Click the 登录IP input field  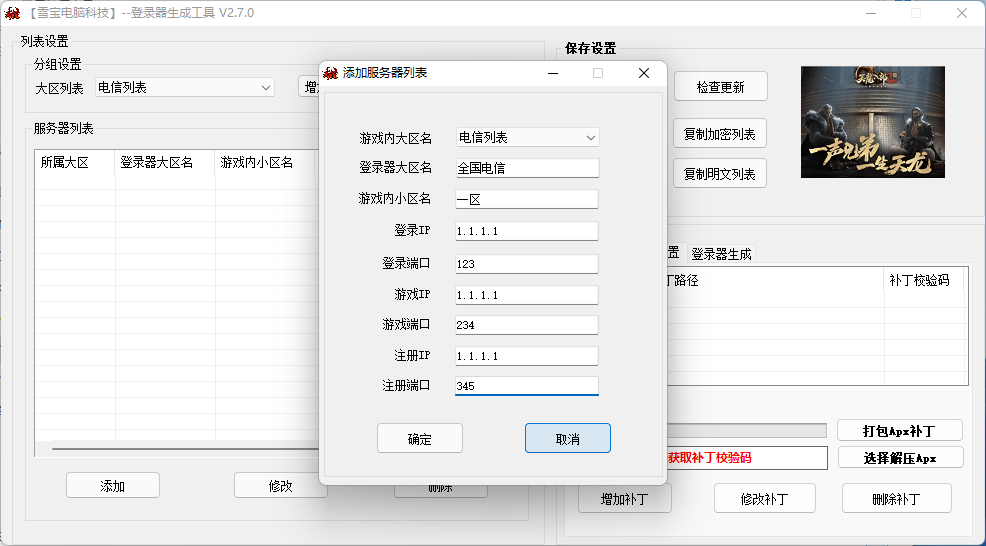pos(526,231)
